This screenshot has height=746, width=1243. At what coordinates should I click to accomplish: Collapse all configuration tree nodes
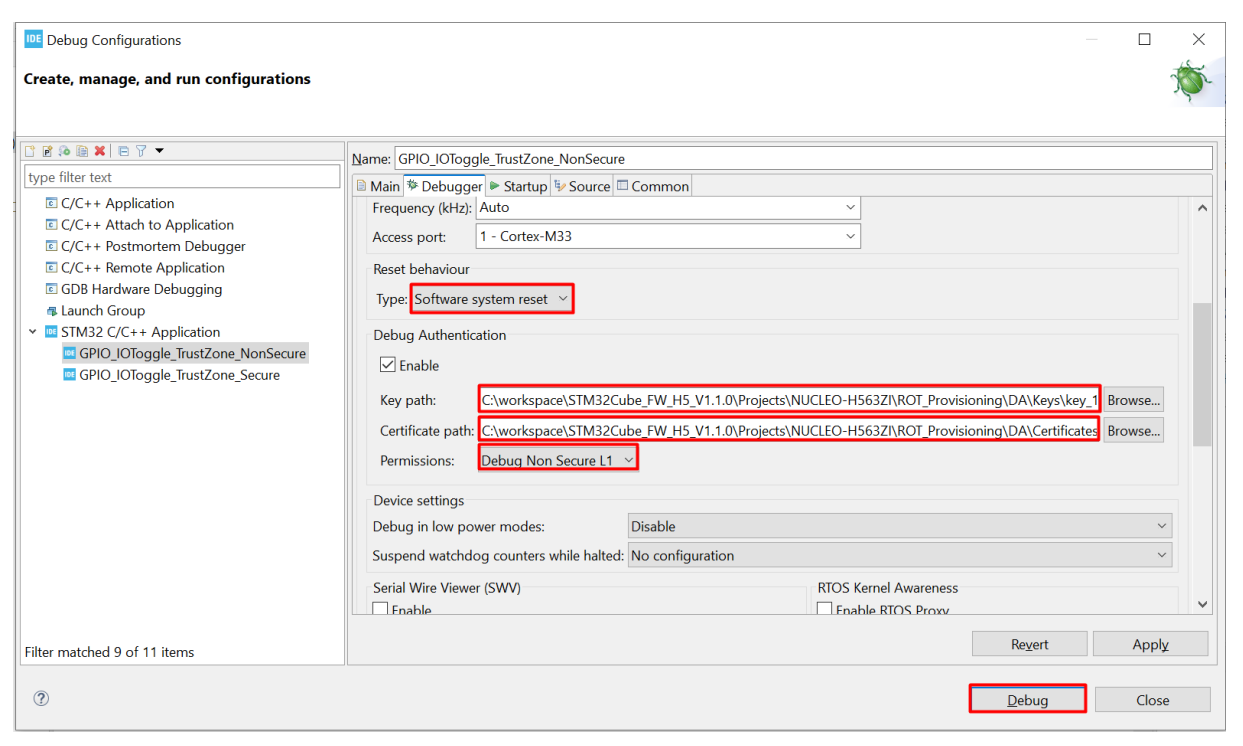(123, 151)
